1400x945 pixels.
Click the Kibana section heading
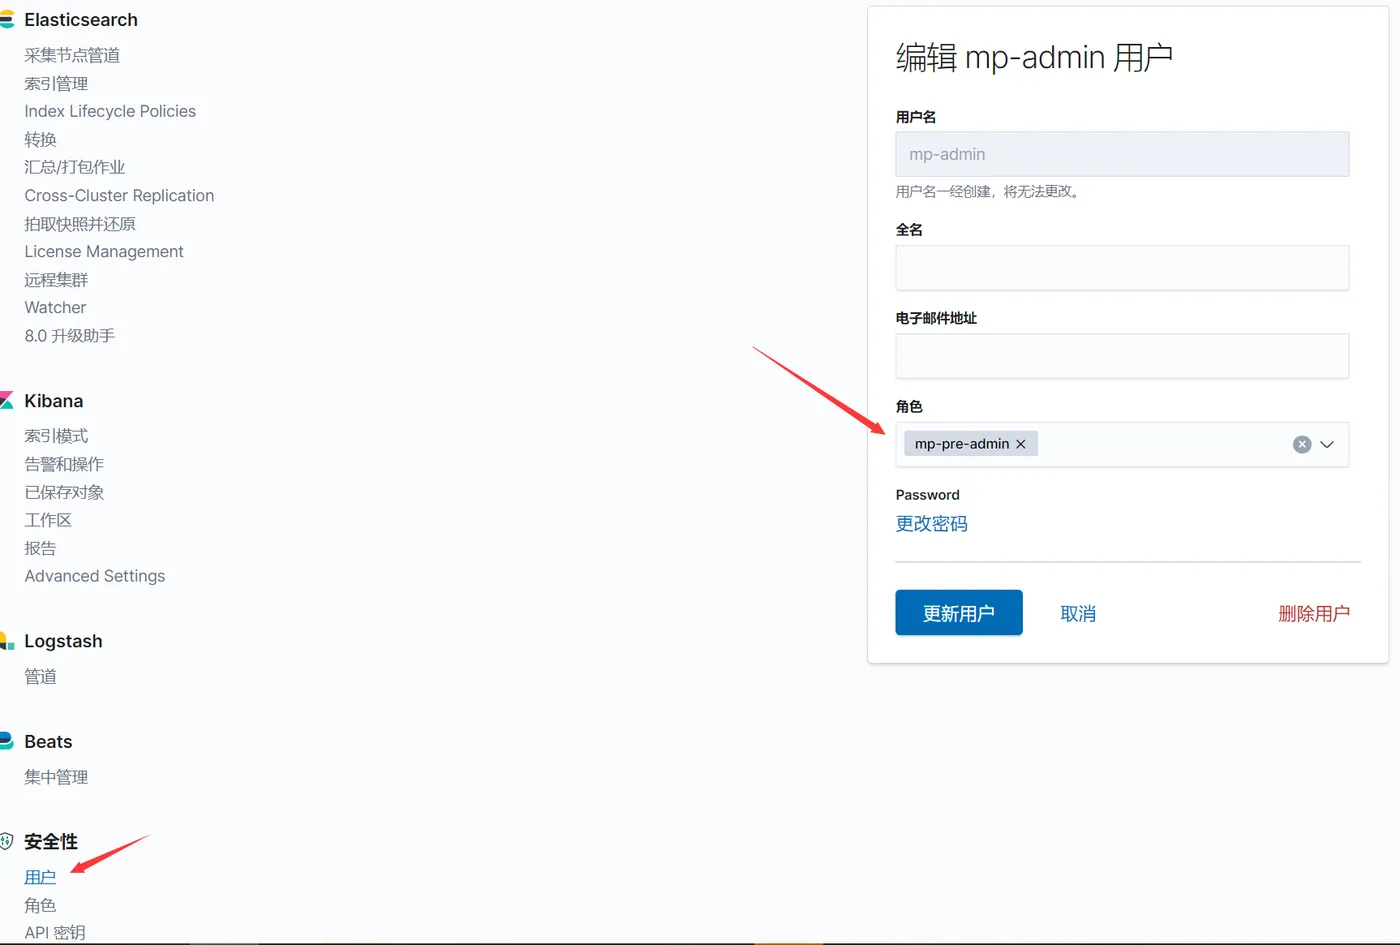[x=54, y=401]
